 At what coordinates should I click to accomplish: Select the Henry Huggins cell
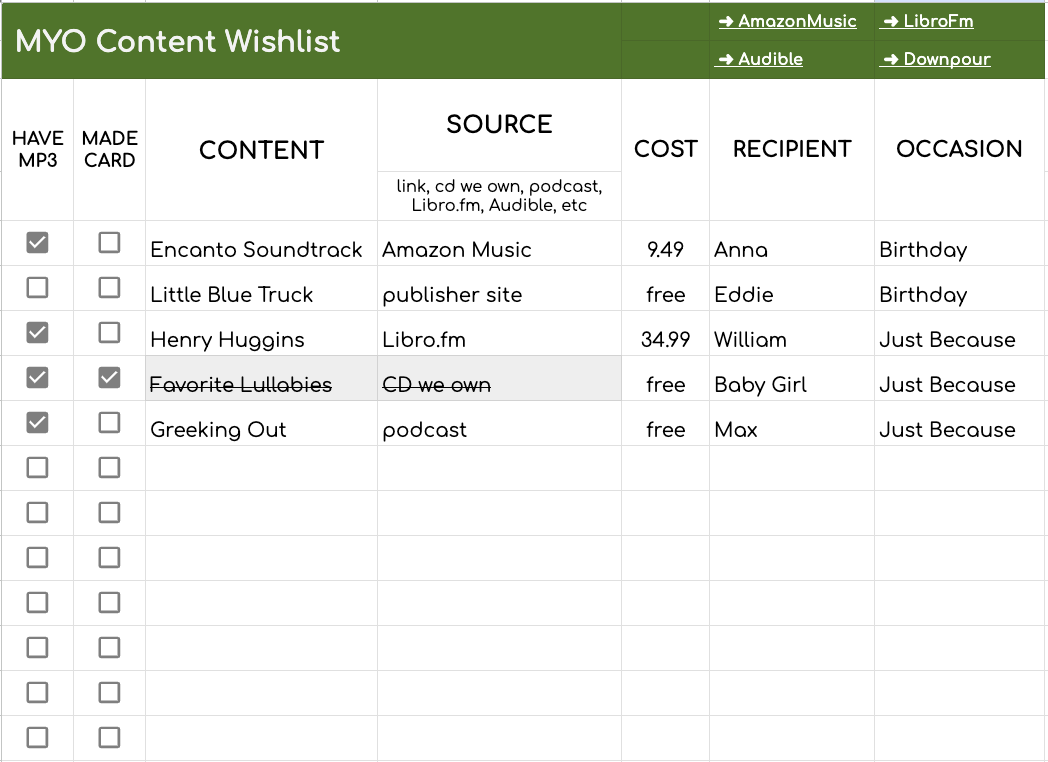[261, 334]
